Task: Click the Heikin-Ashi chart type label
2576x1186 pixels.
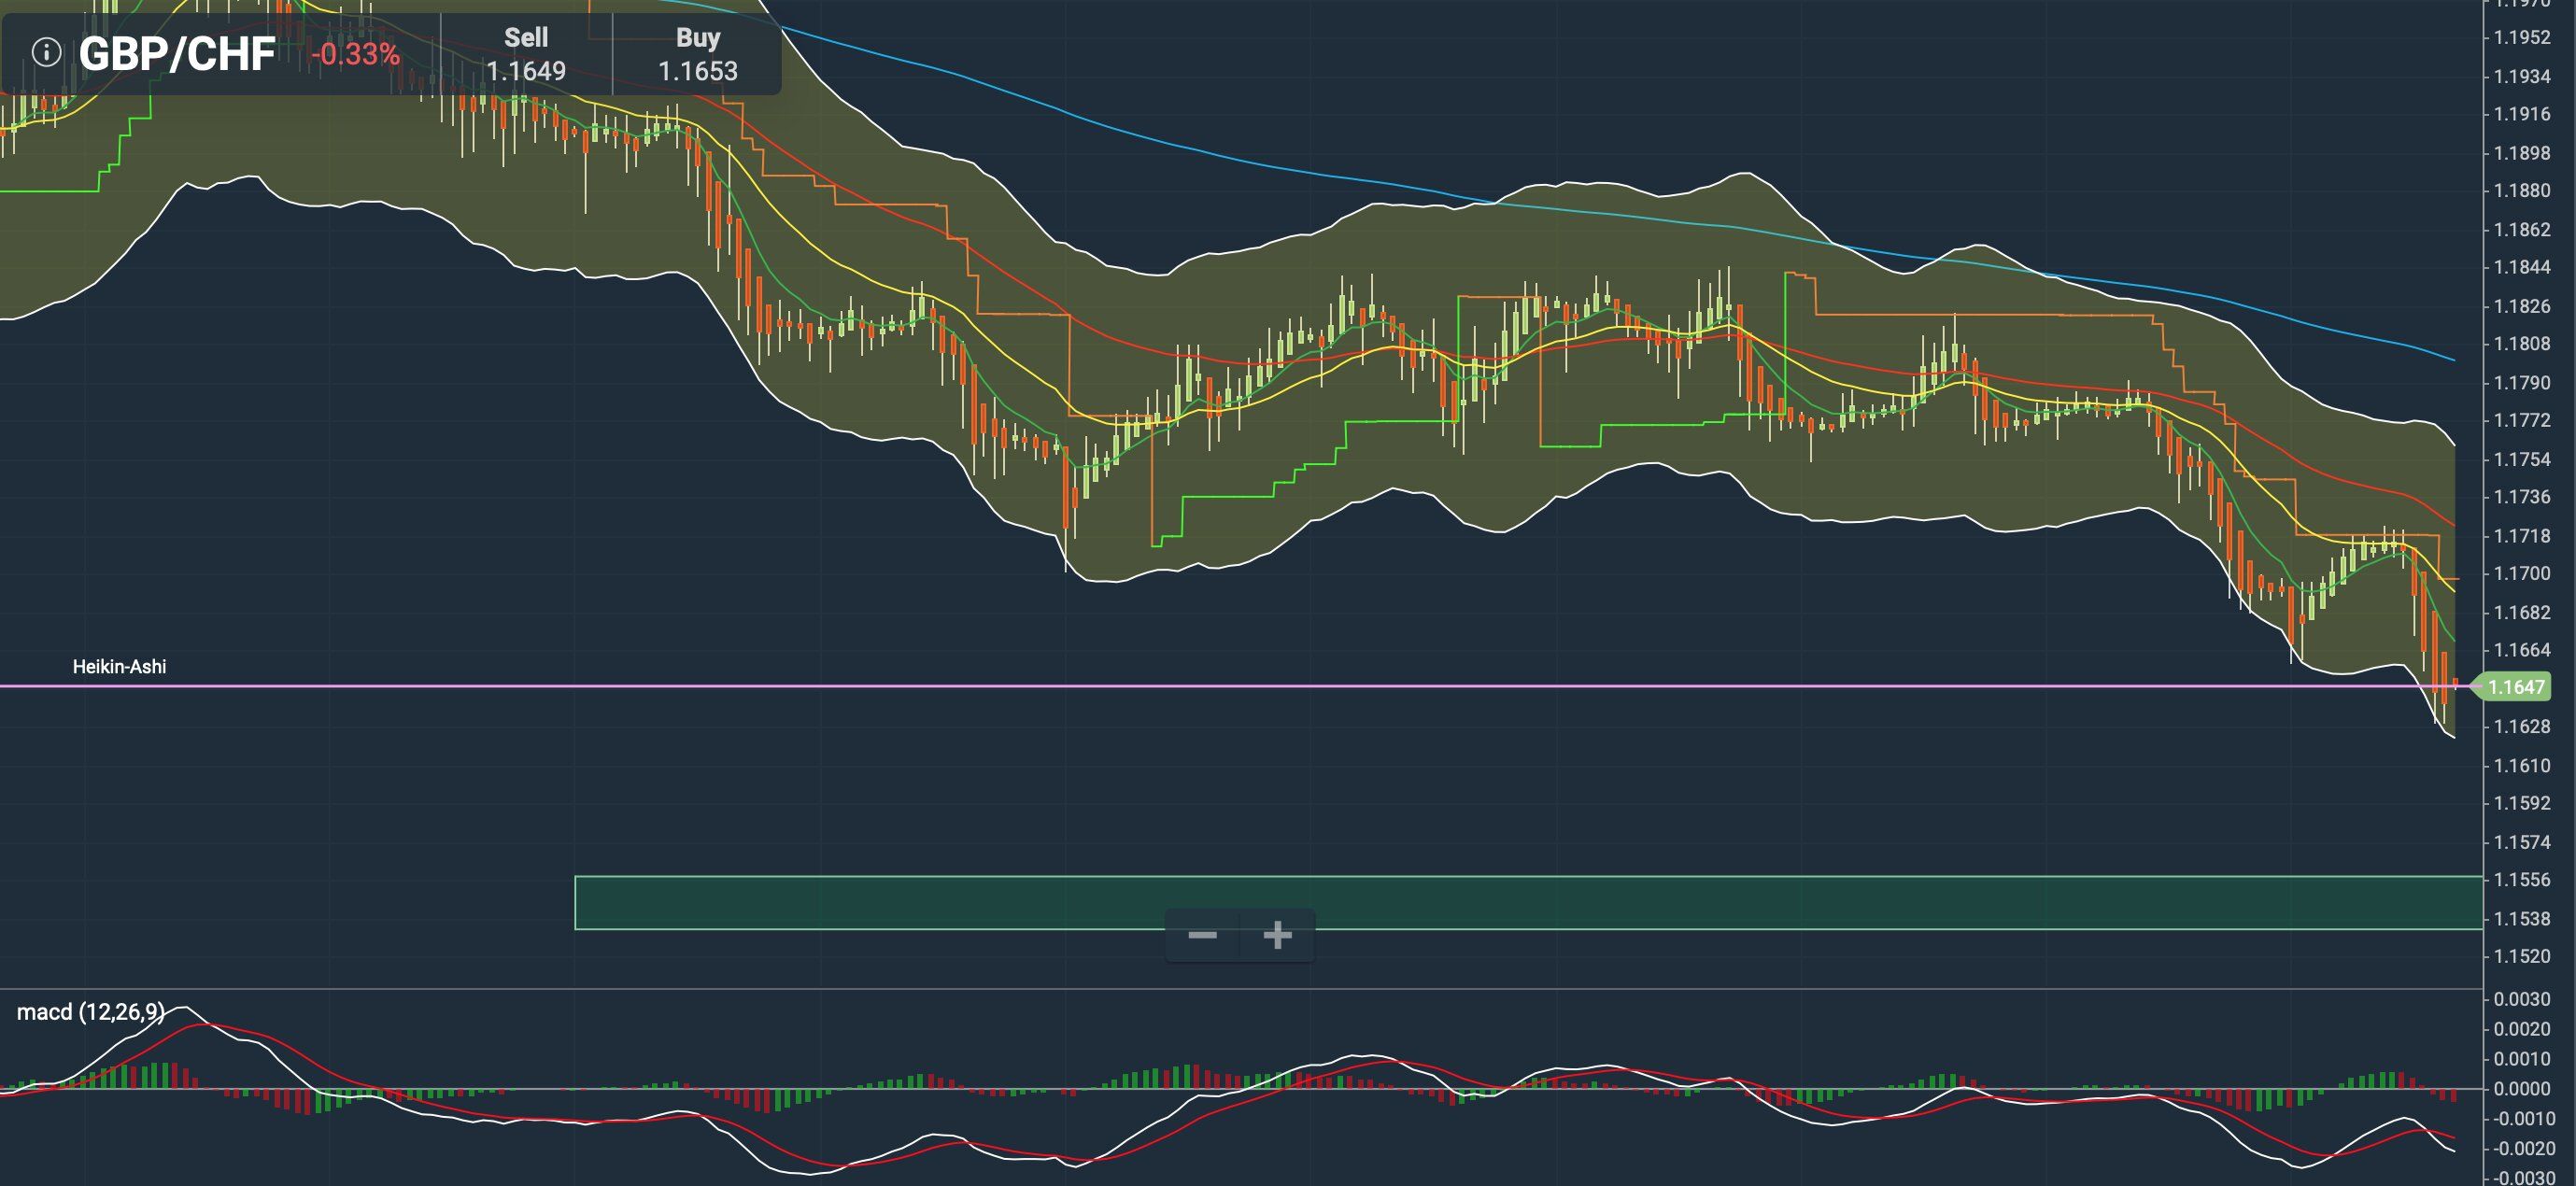Action: pos(119,666)
